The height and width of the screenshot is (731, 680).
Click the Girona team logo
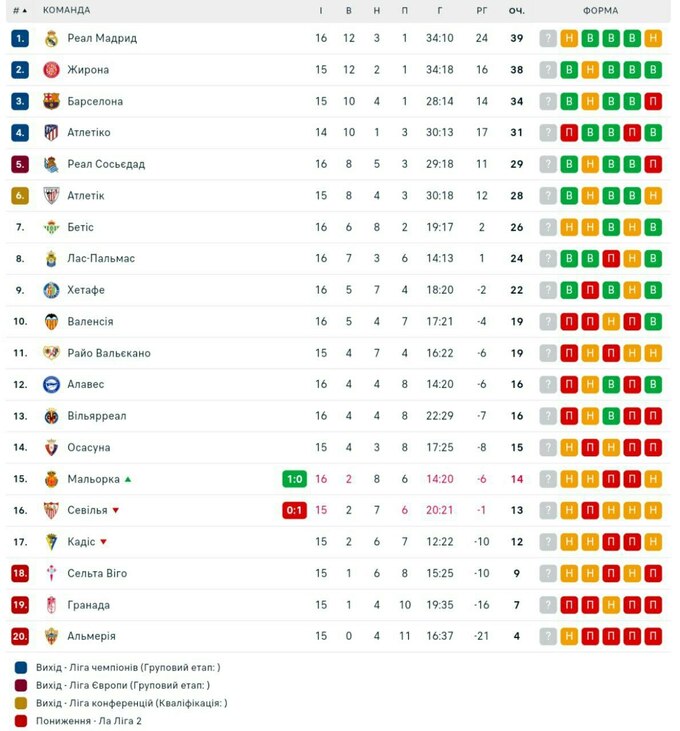pos(52,70)
